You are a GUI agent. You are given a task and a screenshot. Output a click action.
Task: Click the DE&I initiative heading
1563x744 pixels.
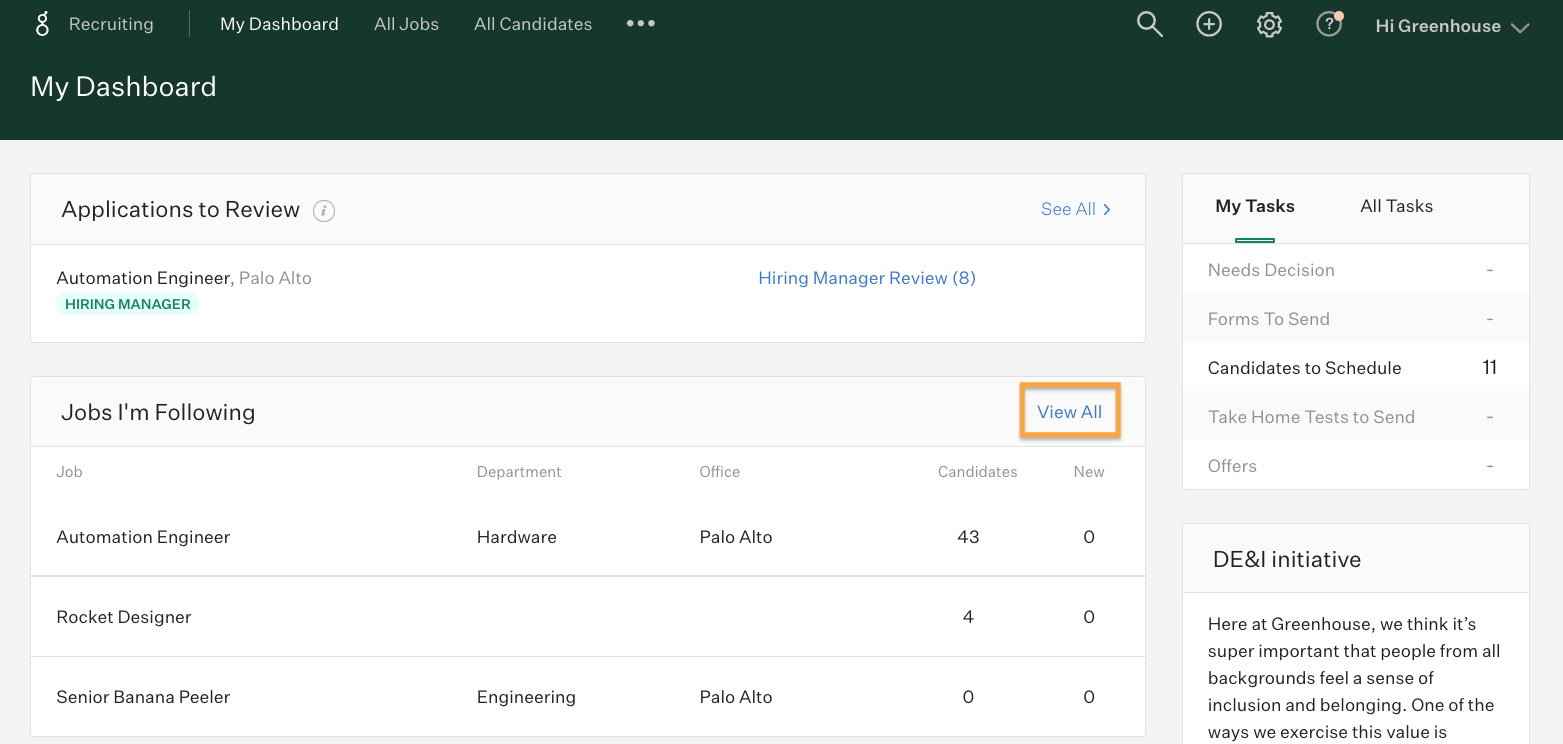(1286, 559)
